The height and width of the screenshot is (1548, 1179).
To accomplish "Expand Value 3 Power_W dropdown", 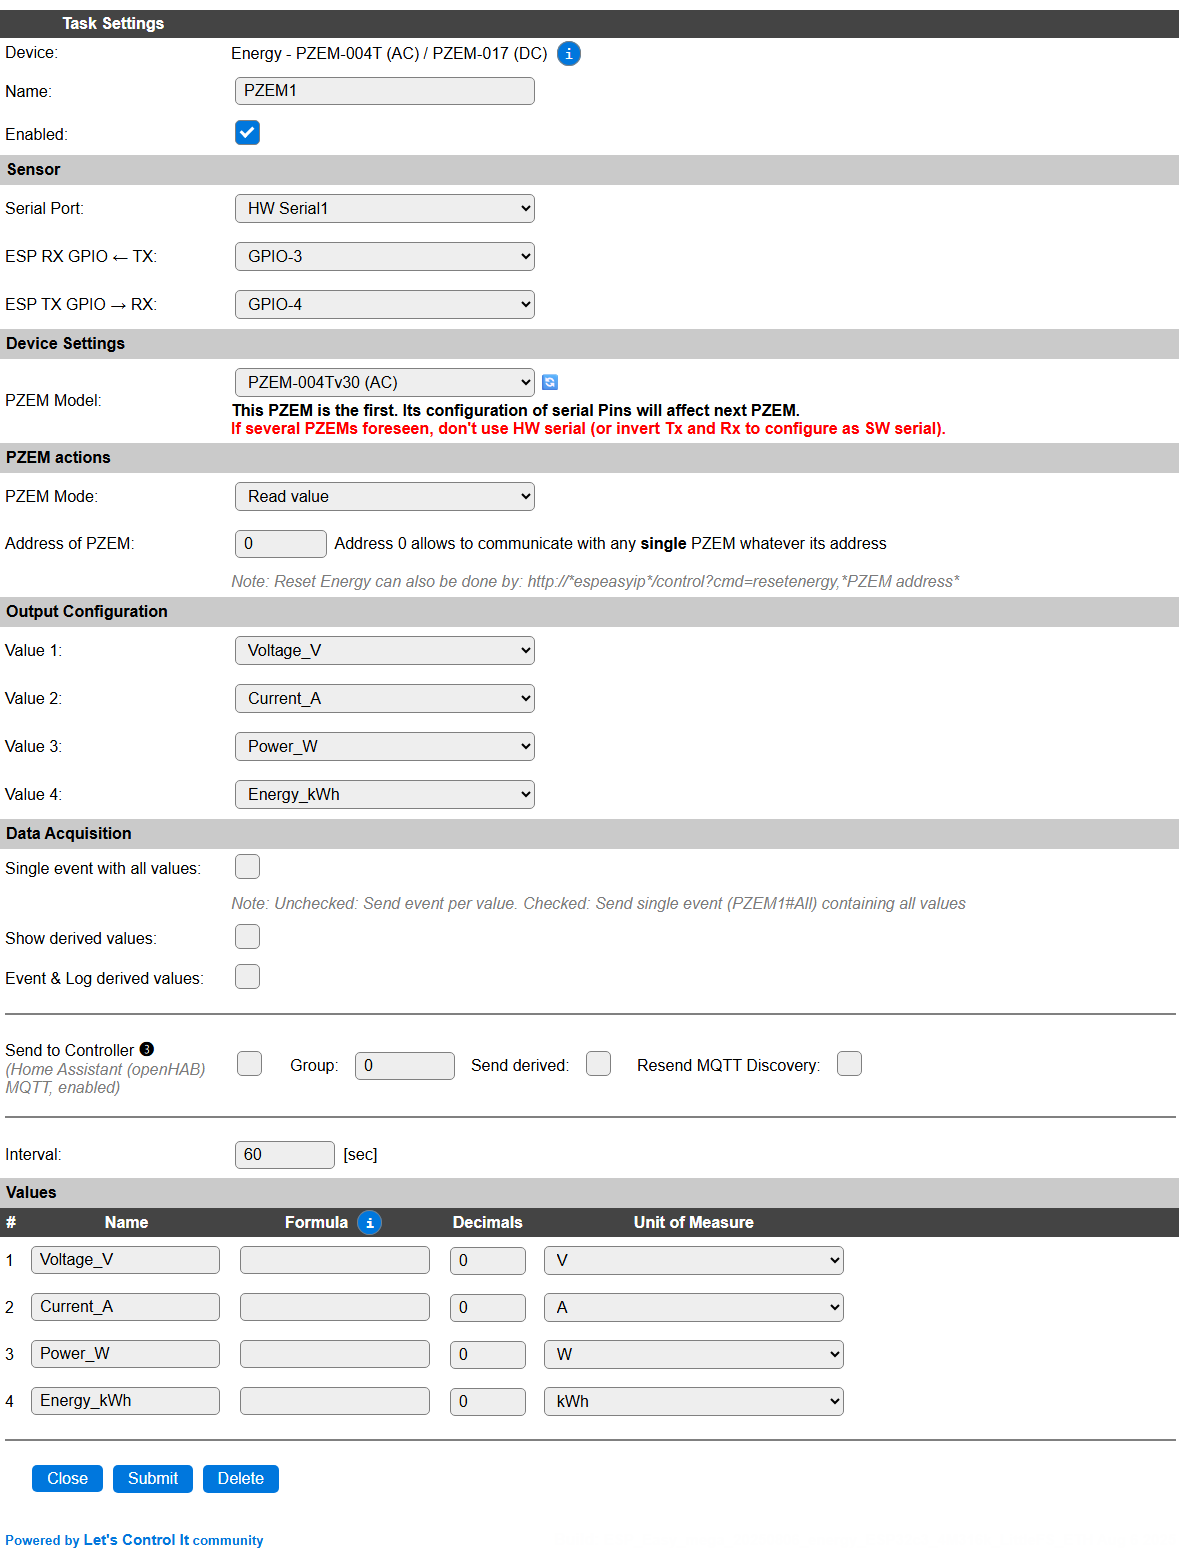I will click(385, 746).
